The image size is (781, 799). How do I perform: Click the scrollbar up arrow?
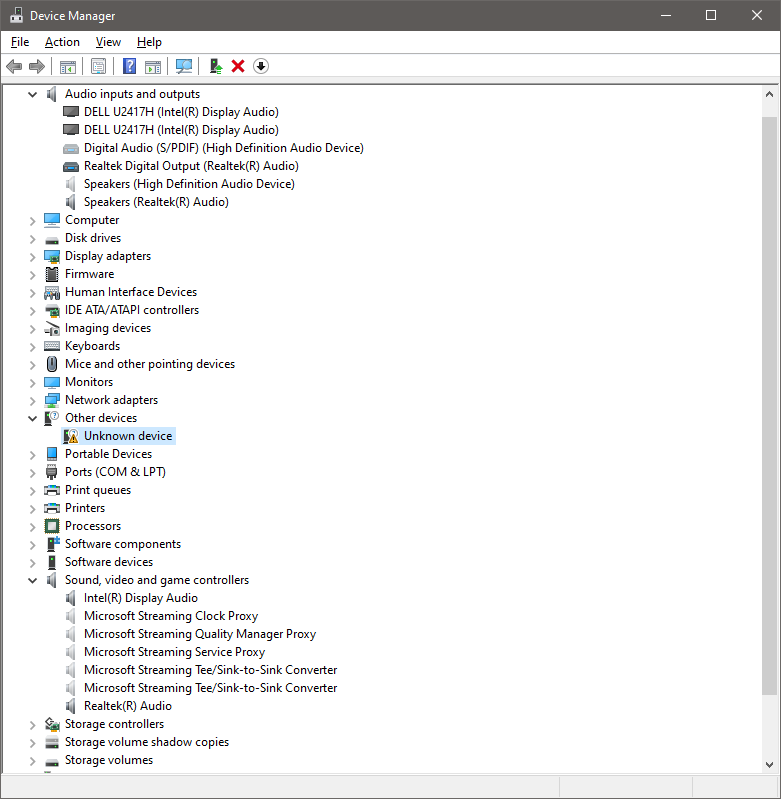coord(769,94)
